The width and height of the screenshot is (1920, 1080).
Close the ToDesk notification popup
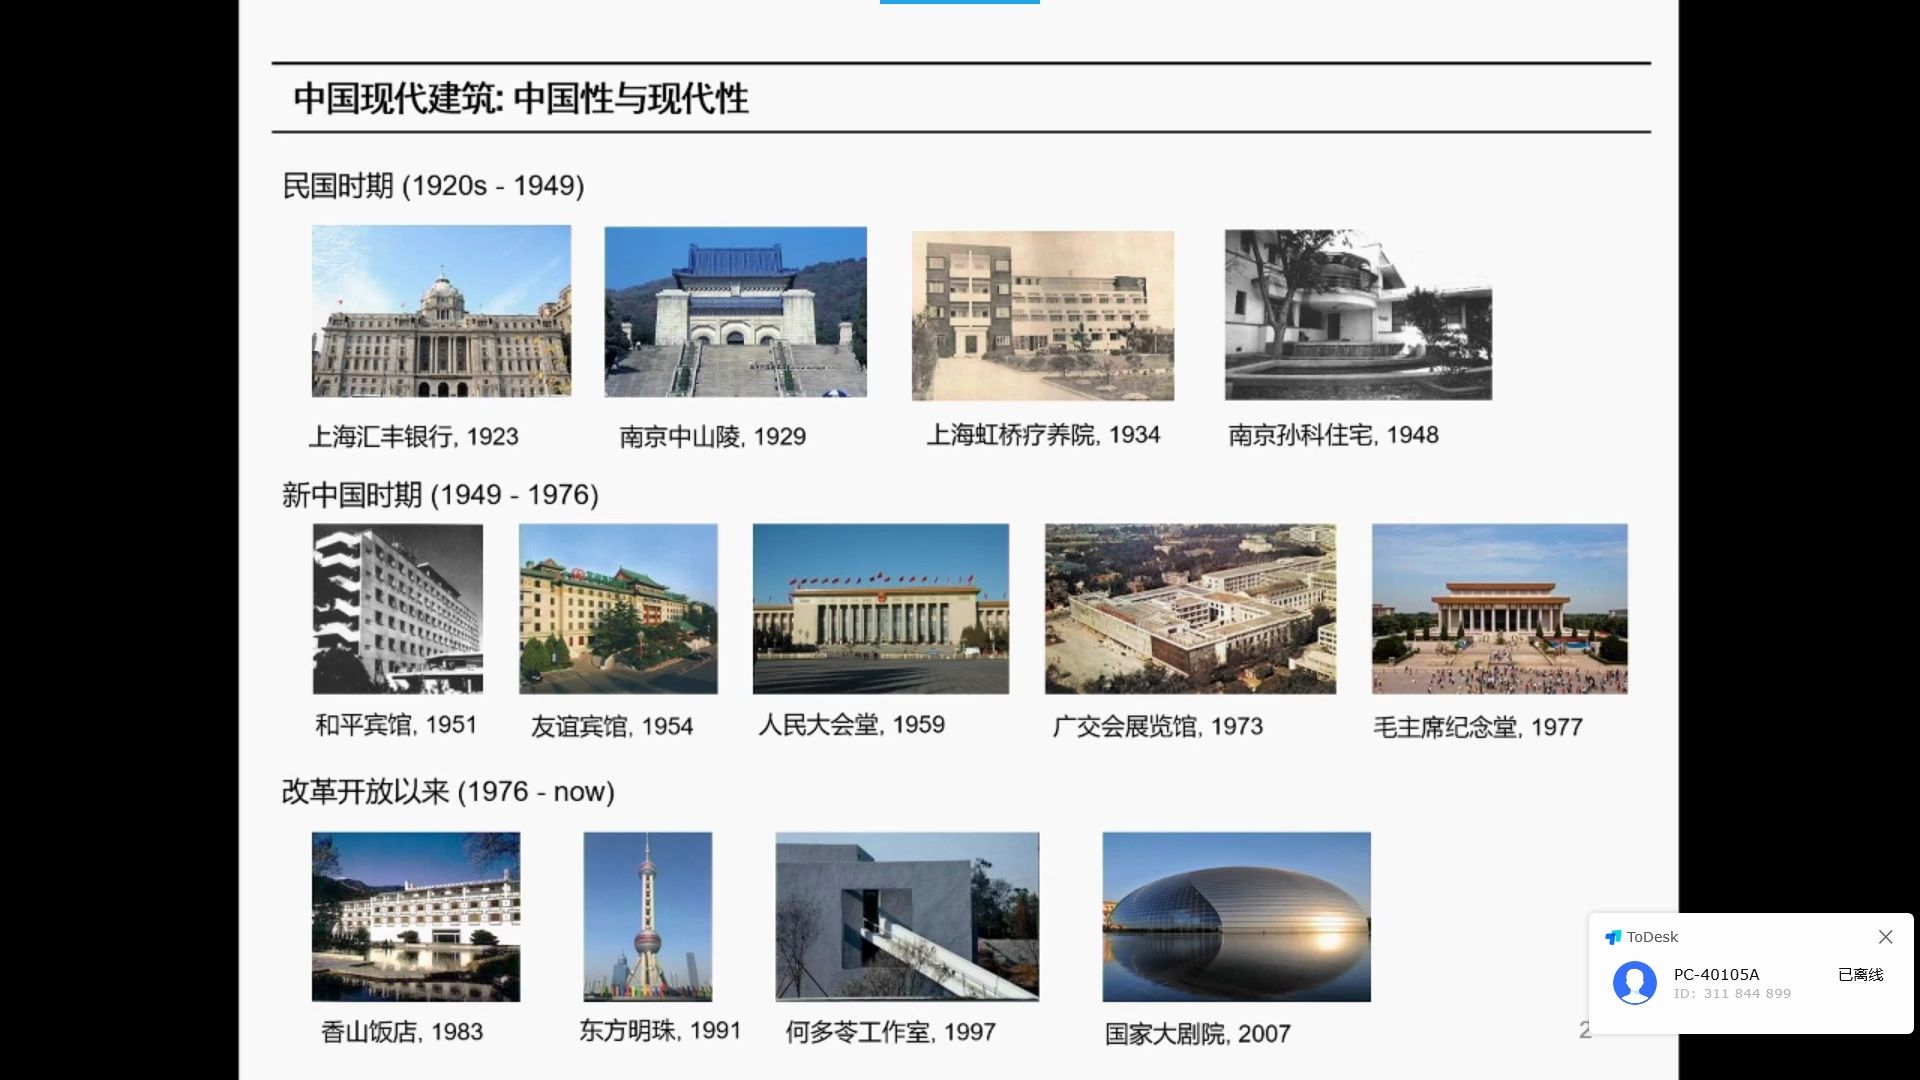1885,937
